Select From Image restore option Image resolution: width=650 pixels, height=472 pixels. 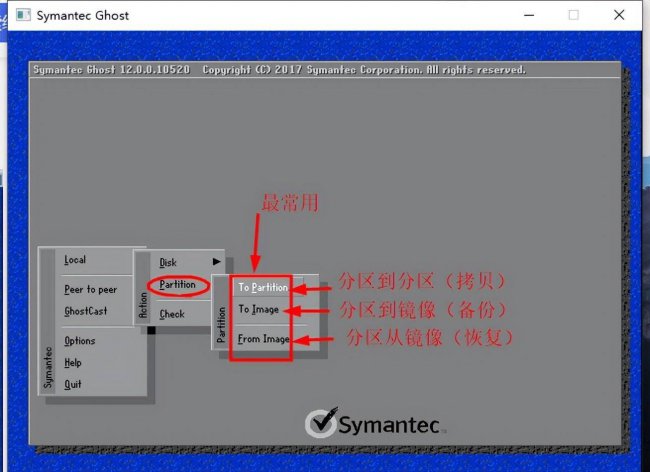point(264,339)
